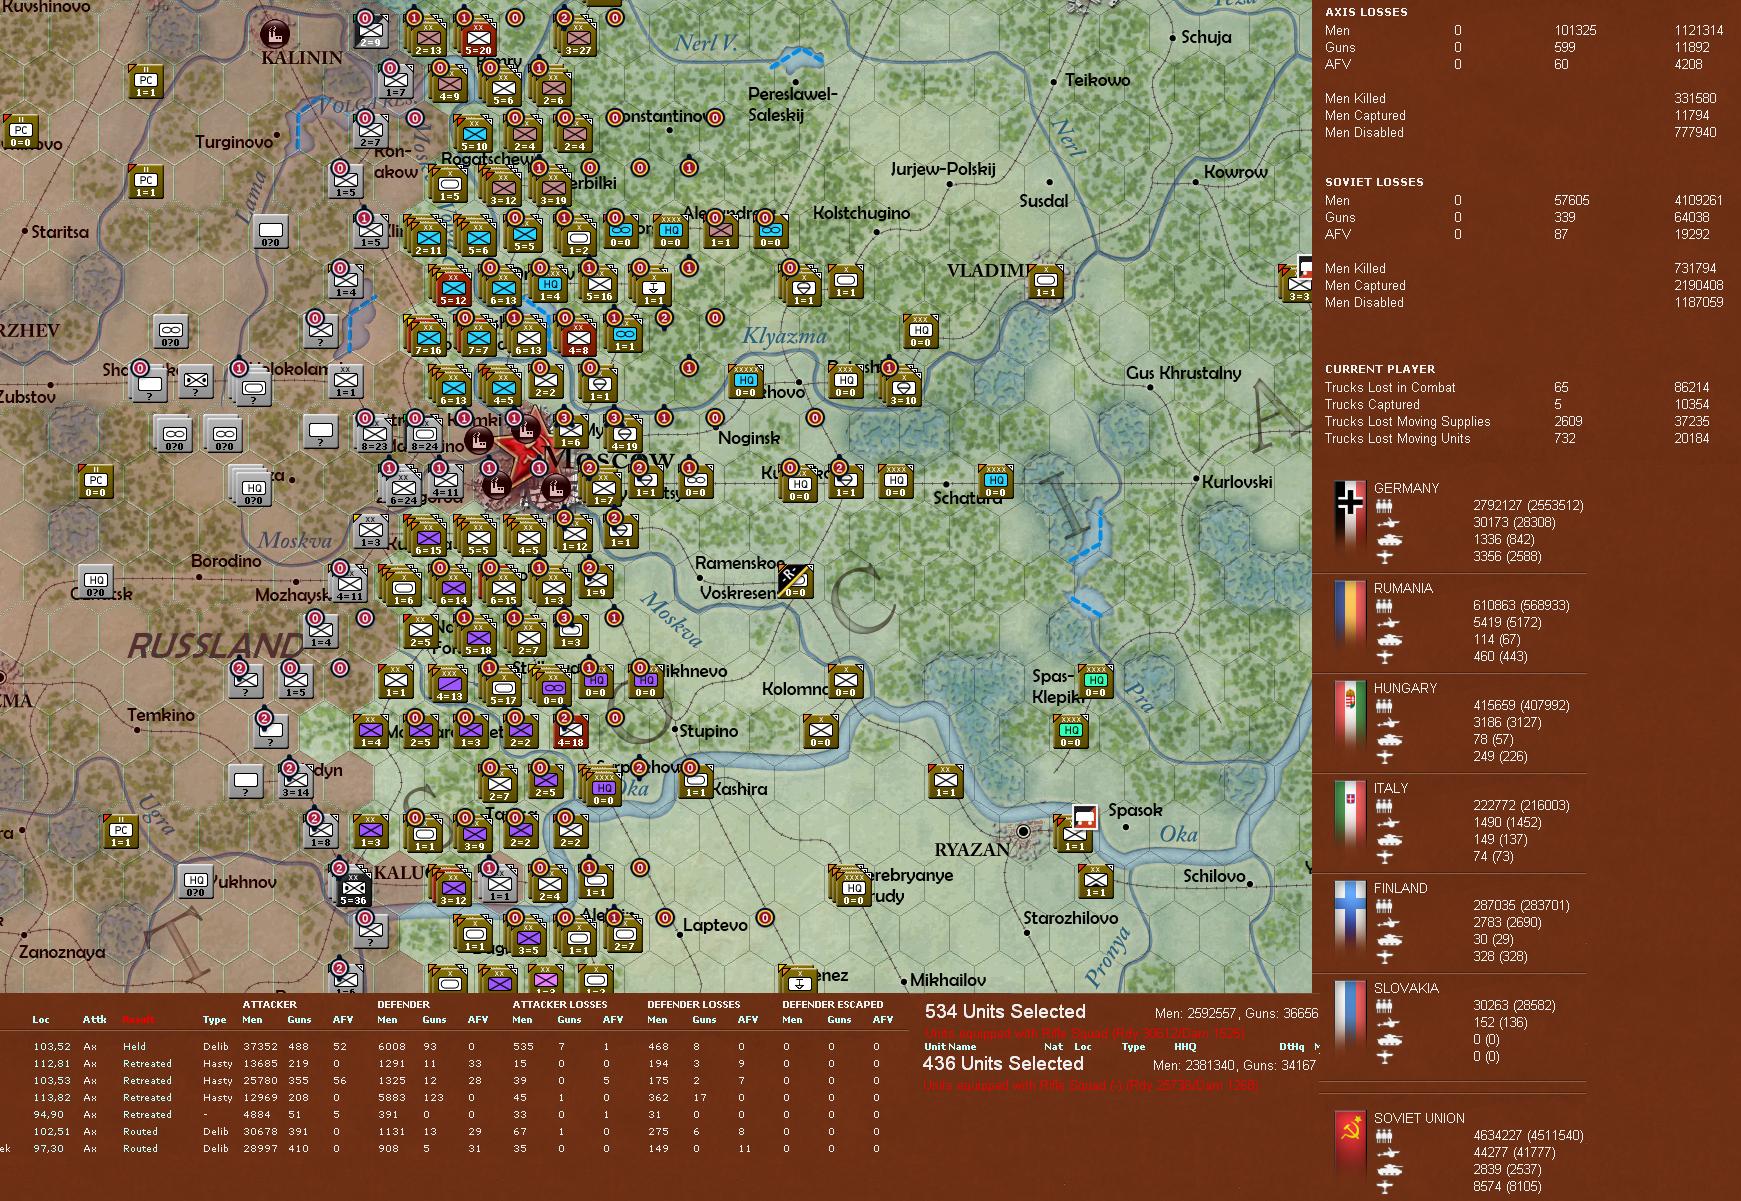The image size is (1741, 1201).
Task: Click the Loc column header
Action: (x=41, y=1020)
